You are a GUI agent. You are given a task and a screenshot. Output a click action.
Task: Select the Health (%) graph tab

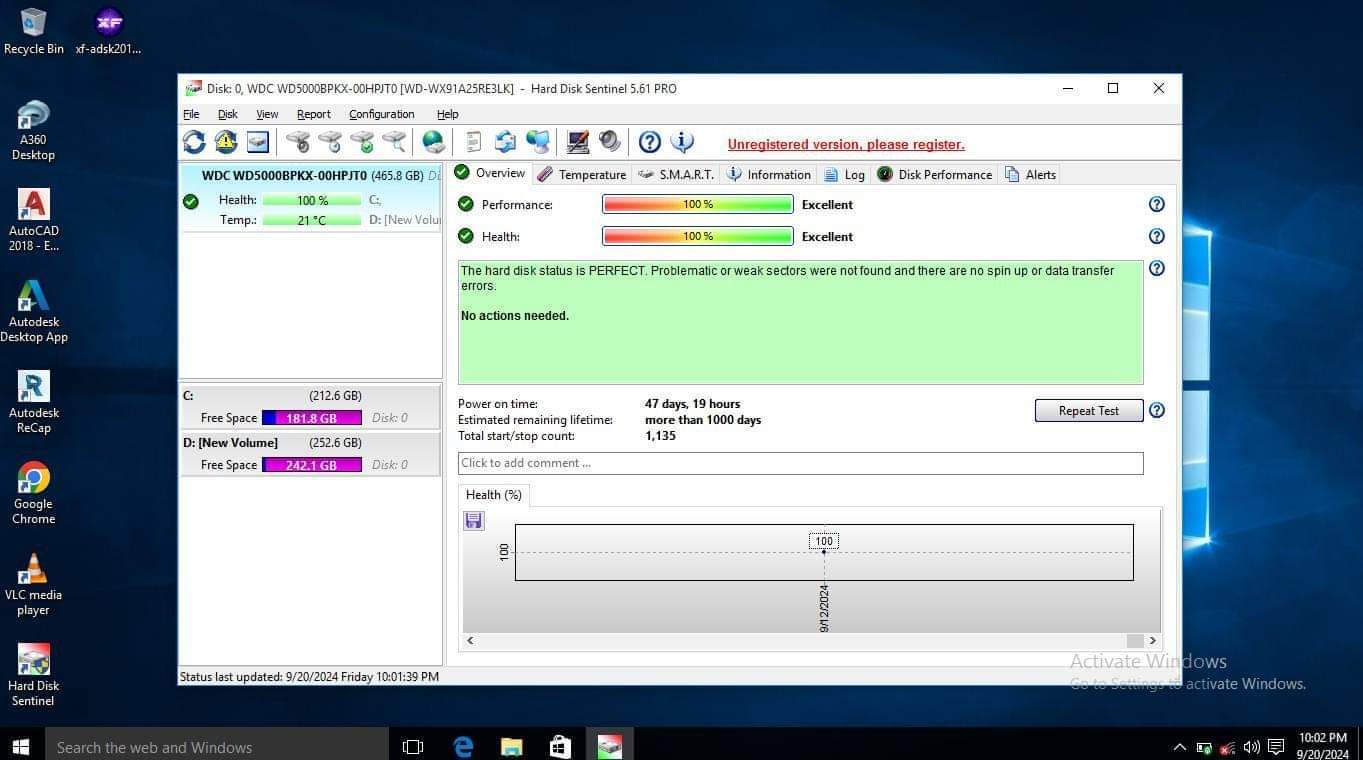(494, 495)
